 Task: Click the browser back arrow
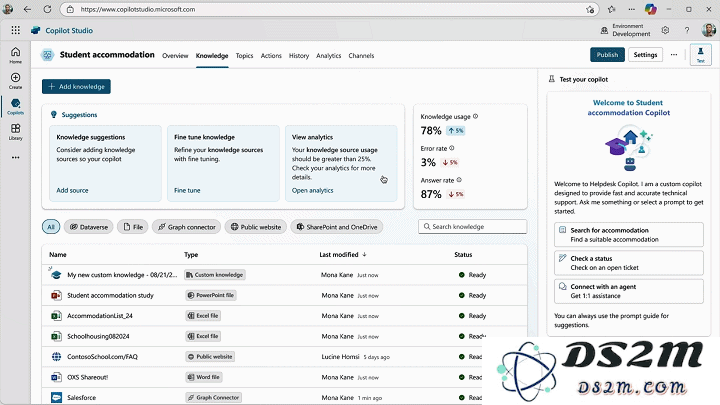click(28, 9)
